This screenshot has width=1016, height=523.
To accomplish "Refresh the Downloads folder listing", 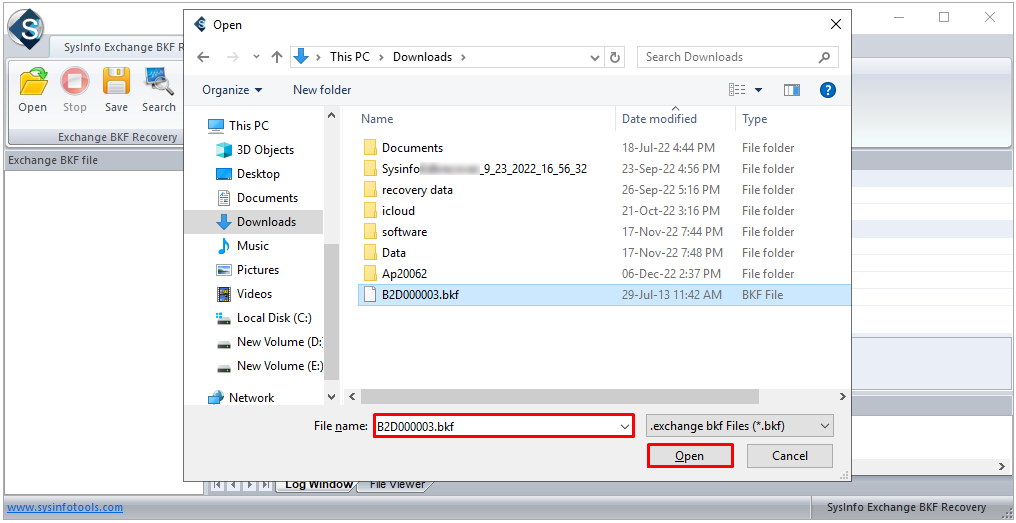I will pos(615,57).
